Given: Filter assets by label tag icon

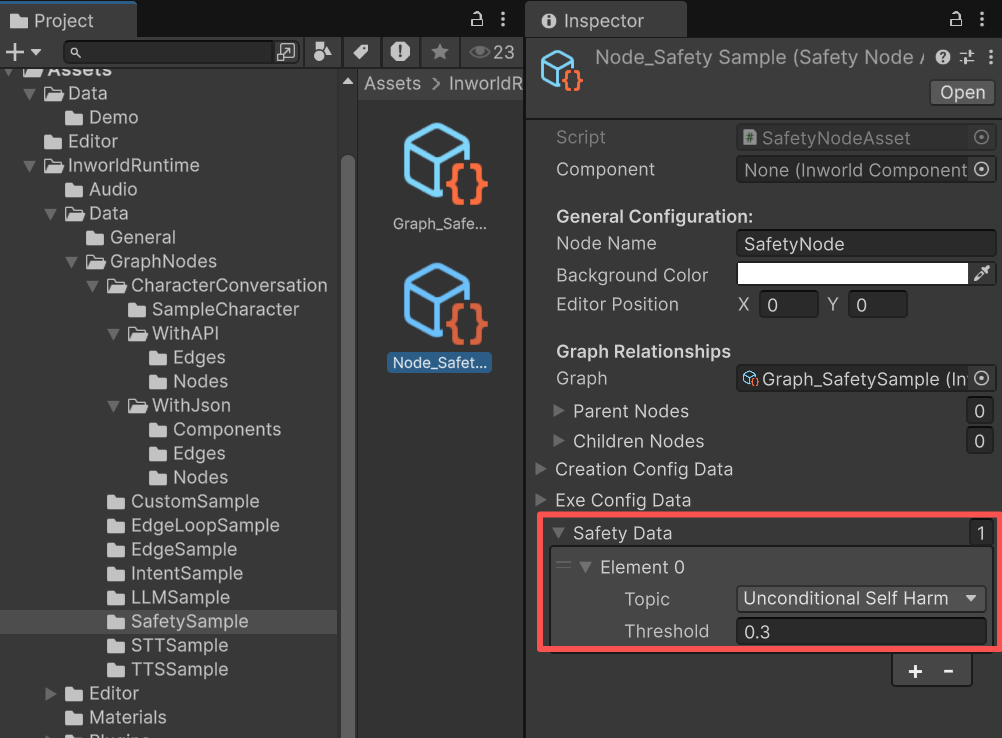Looking at the screenshot, I should click(361, 52).
